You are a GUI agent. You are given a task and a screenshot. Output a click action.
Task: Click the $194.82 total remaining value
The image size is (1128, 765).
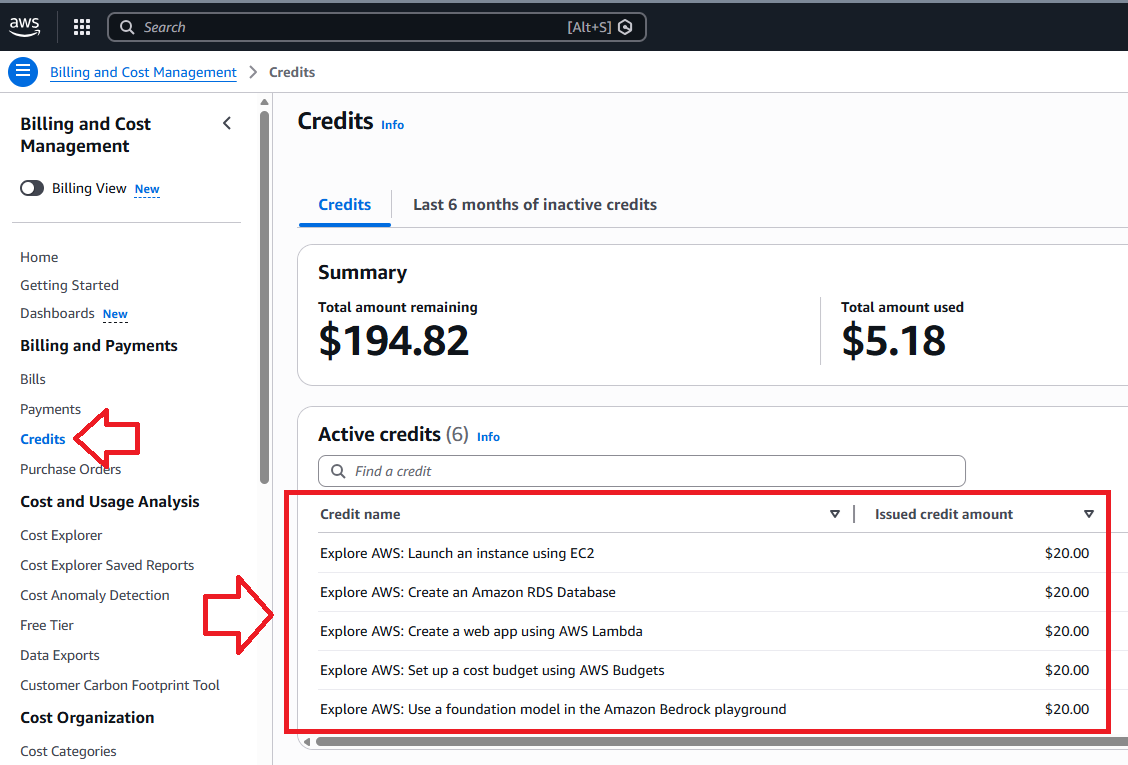pyautogui.click(x=394, y=340)
